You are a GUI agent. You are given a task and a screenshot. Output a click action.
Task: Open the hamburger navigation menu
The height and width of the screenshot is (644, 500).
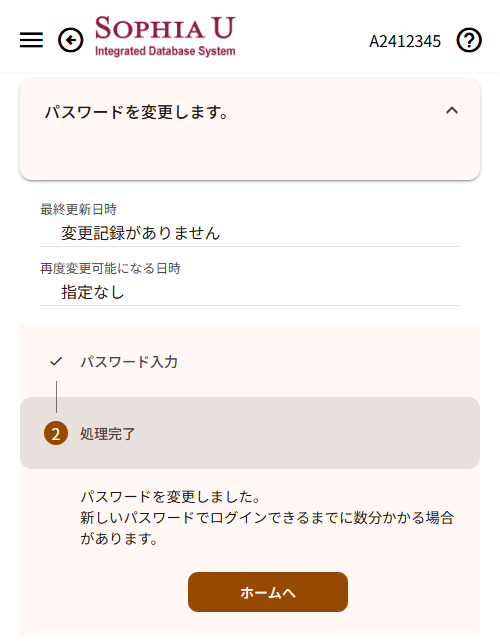[31, 40]
